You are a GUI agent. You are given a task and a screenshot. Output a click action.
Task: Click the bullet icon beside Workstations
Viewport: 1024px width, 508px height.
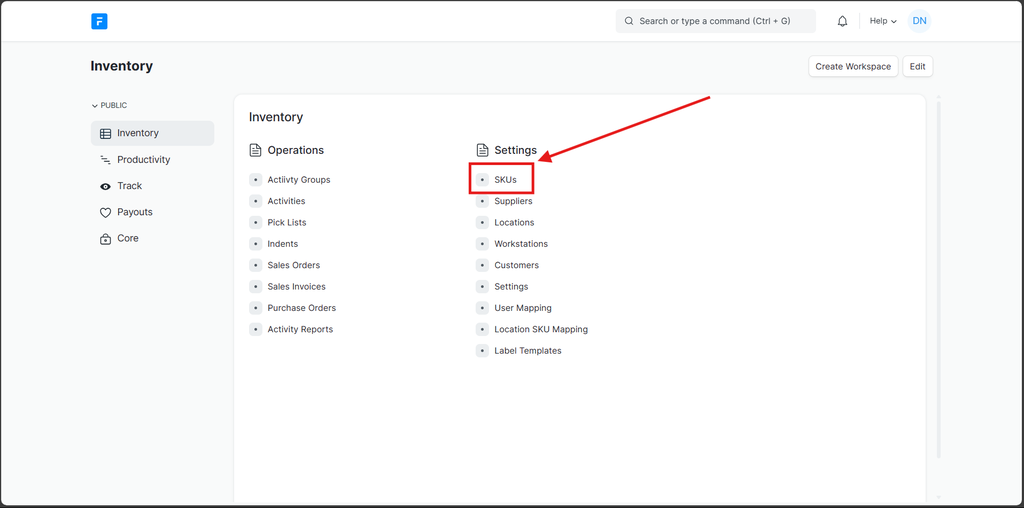click(482, 244)
